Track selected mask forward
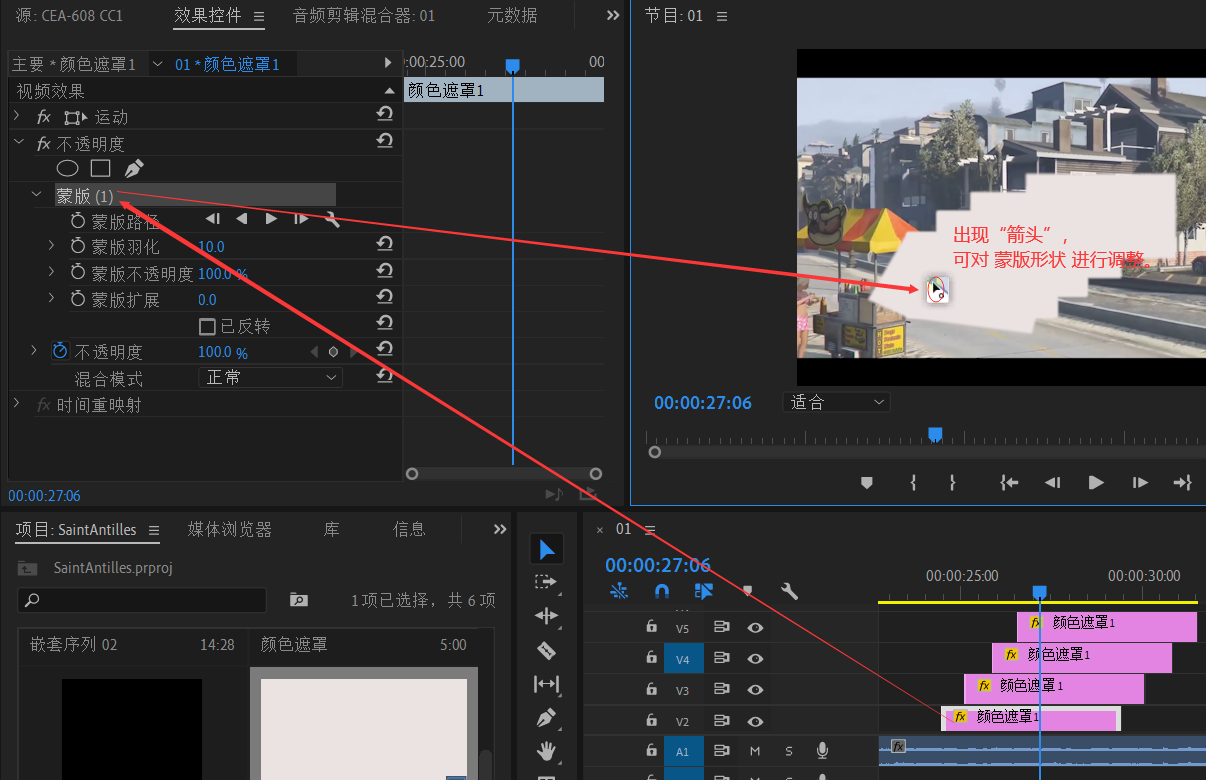This screenshot has height=780, width=1206. click(271, 219)
